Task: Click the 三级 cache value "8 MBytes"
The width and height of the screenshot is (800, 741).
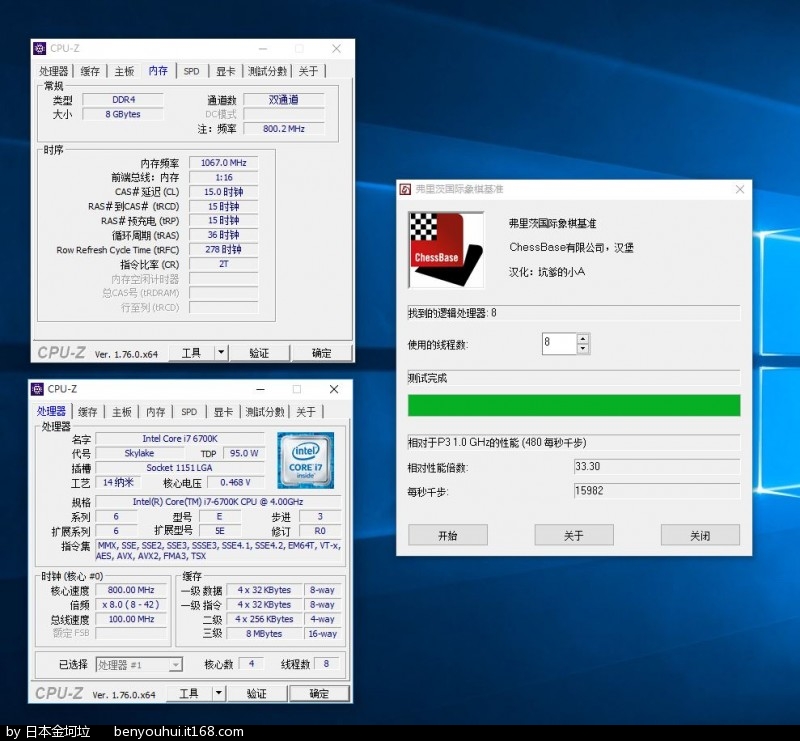Action: point(264,633)
